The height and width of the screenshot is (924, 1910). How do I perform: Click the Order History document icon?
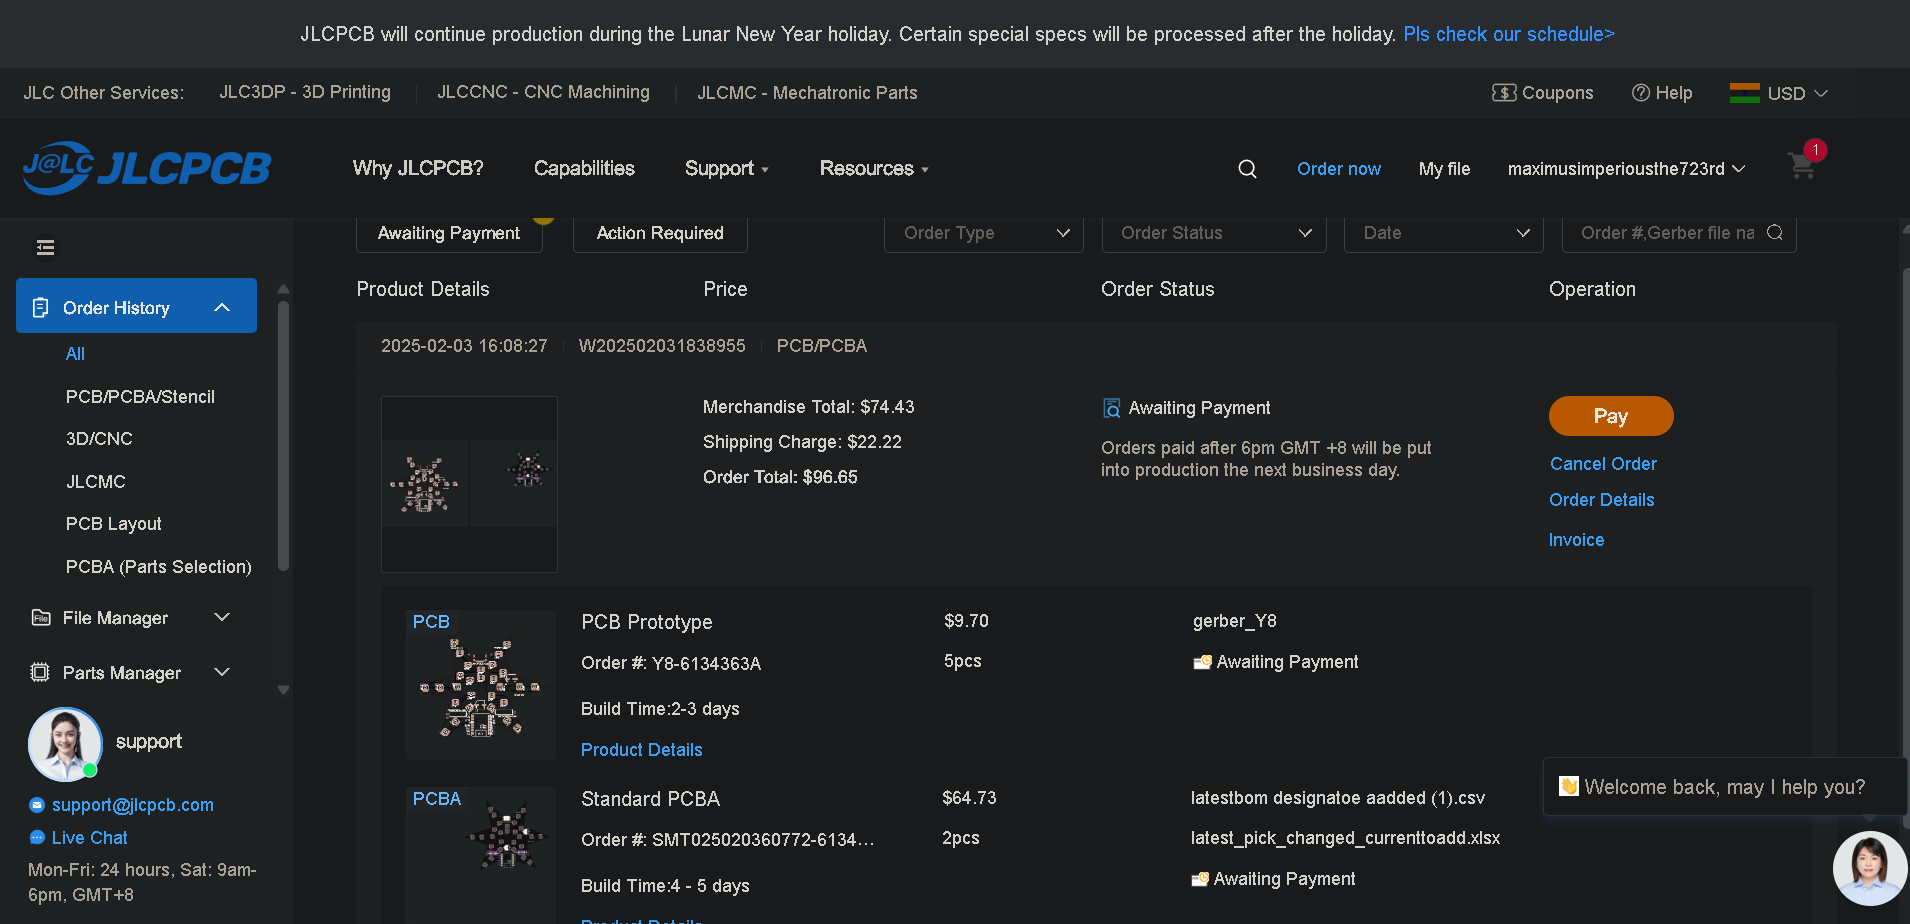pyautogui.click(x=40, y=308)
